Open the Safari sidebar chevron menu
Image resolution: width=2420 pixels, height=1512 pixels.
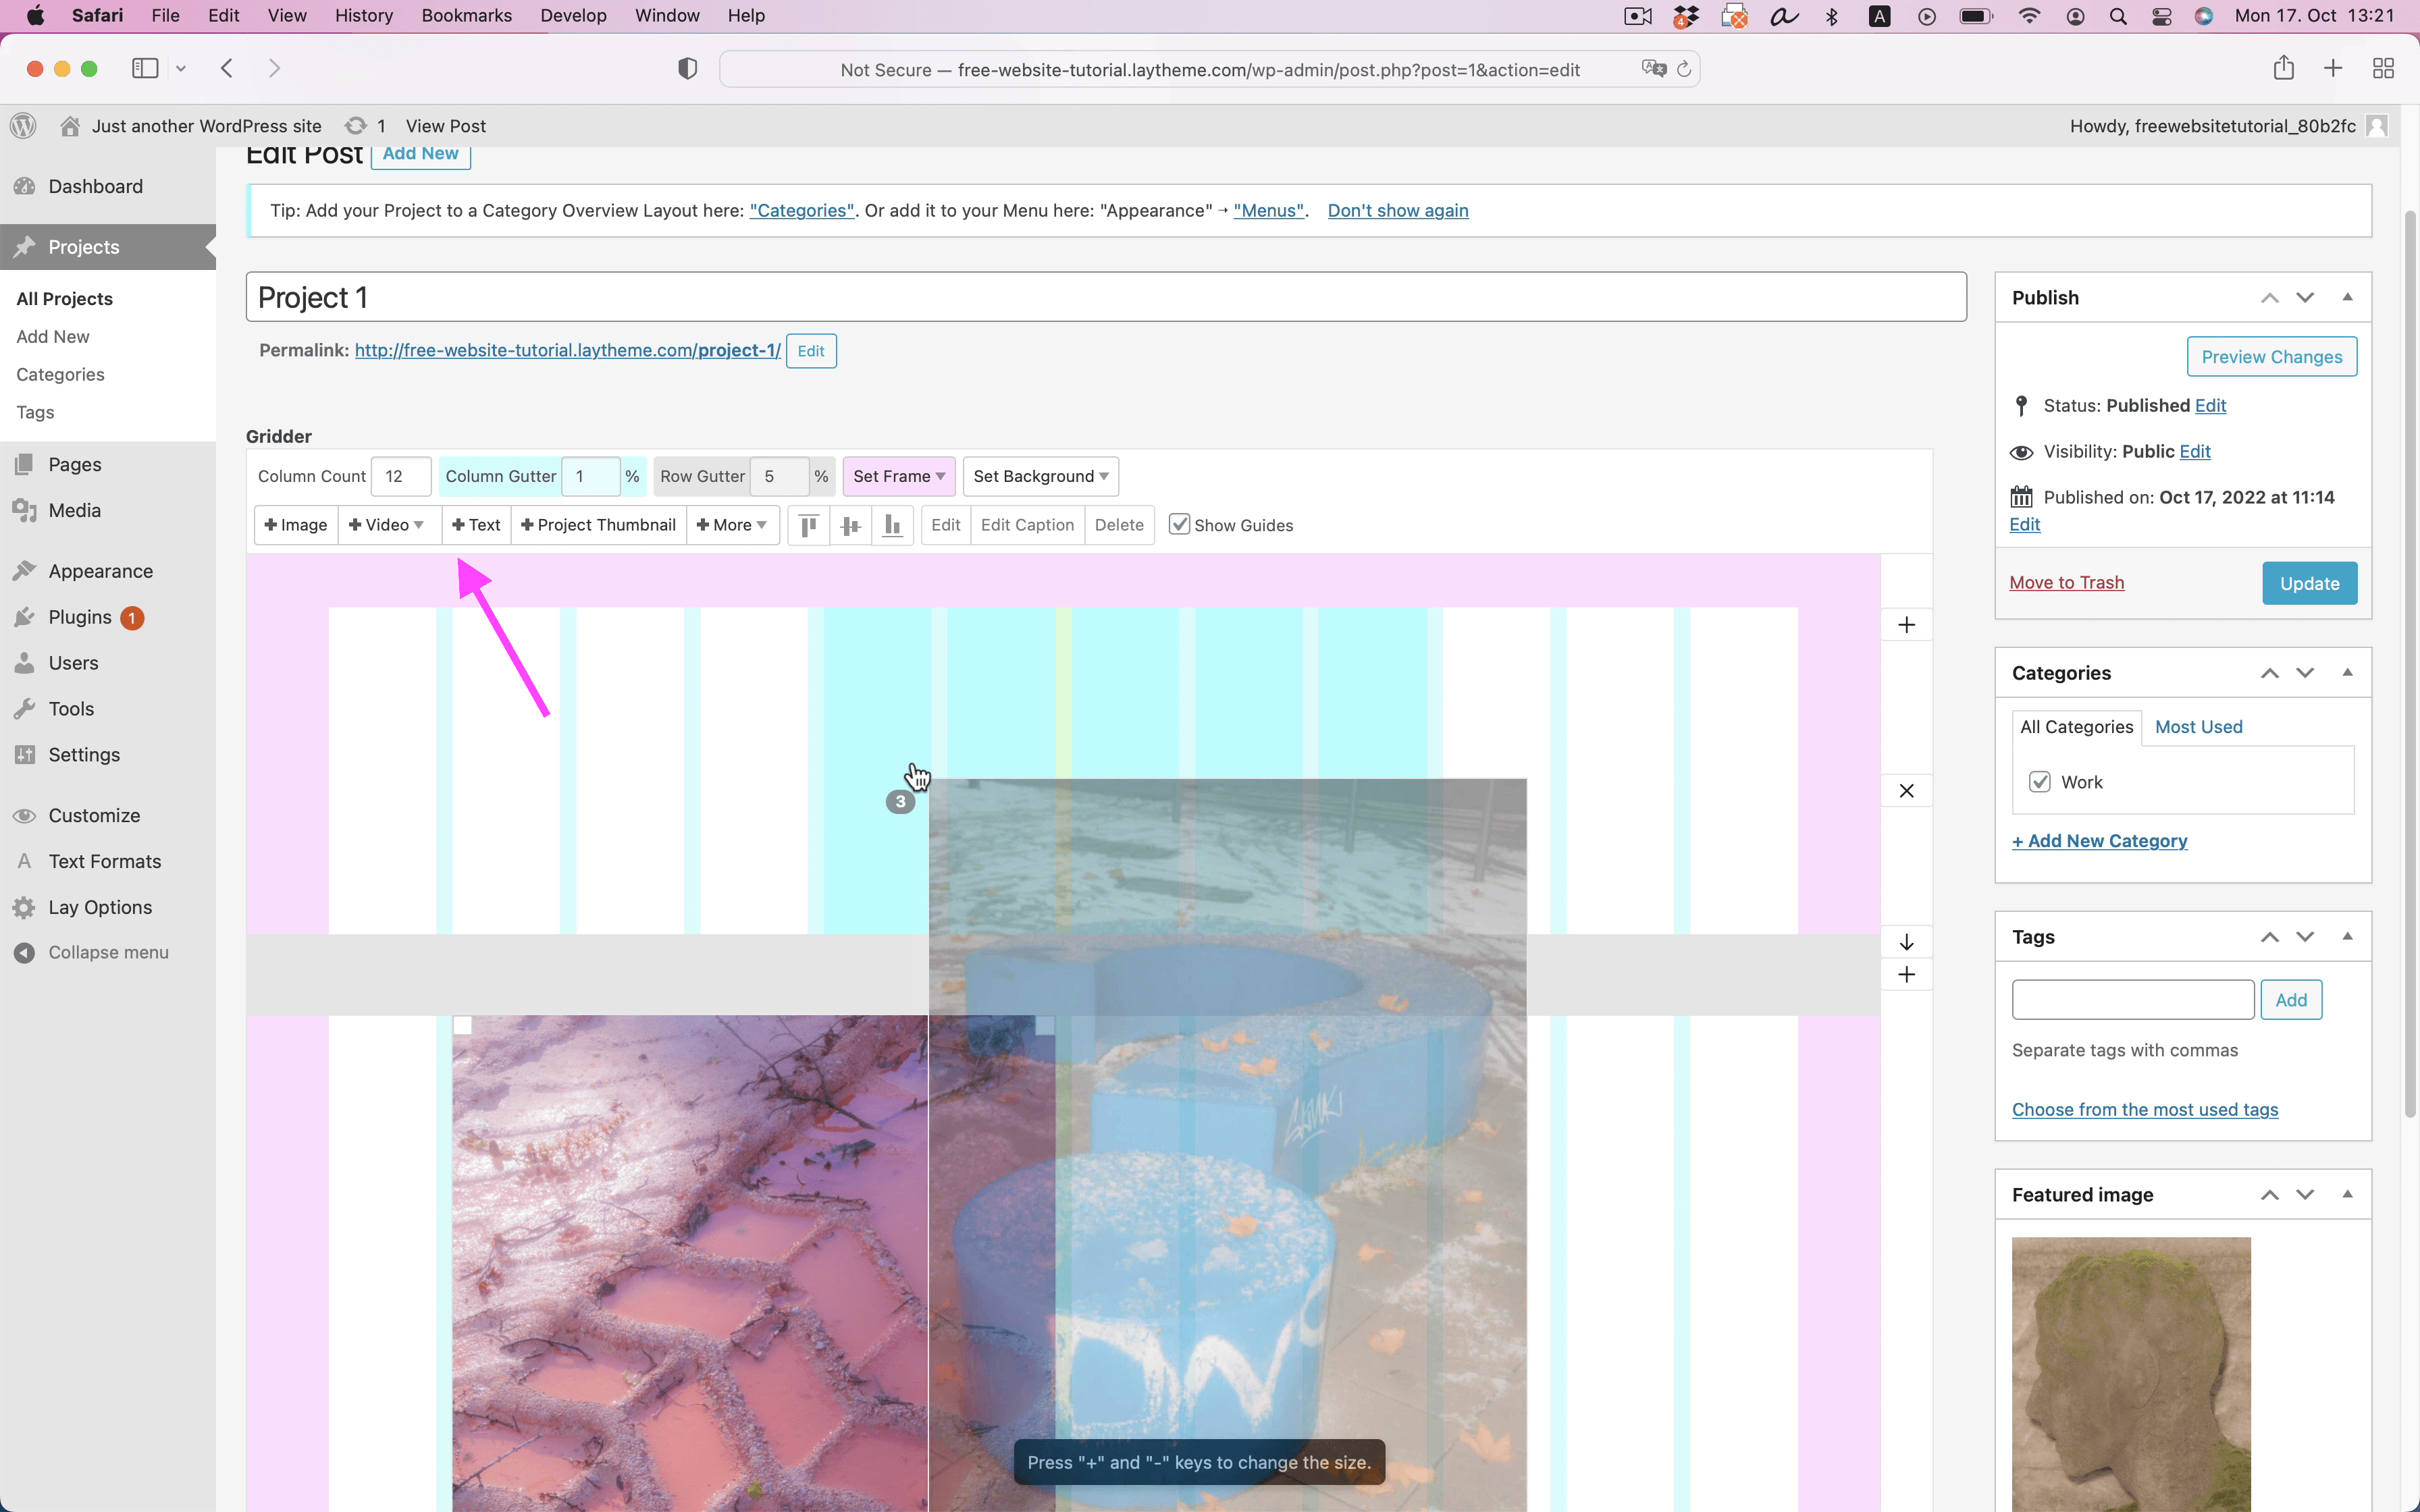pos(181,68)
